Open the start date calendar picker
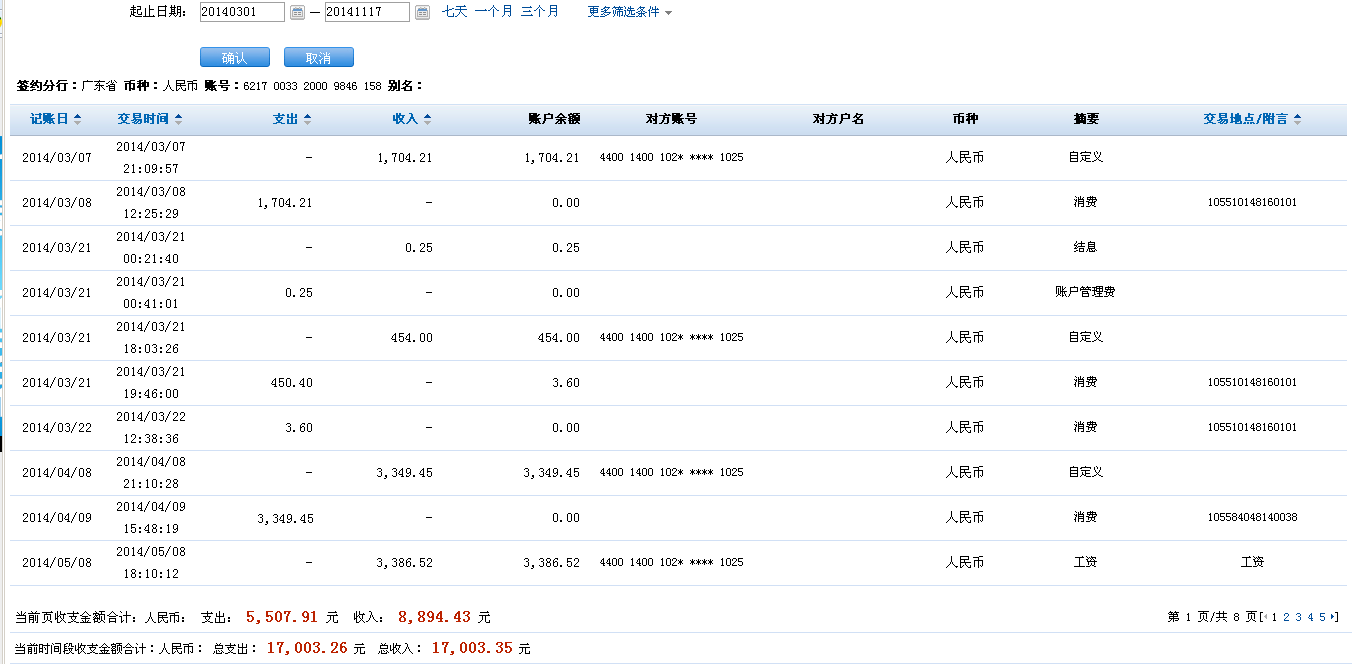 (x=297, y=12)
